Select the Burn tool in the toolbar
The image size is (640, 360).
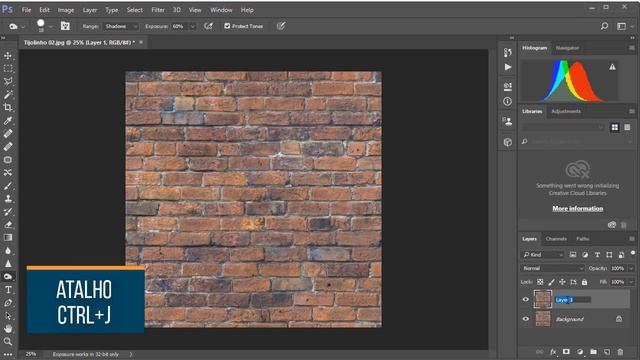coord(8,277)
